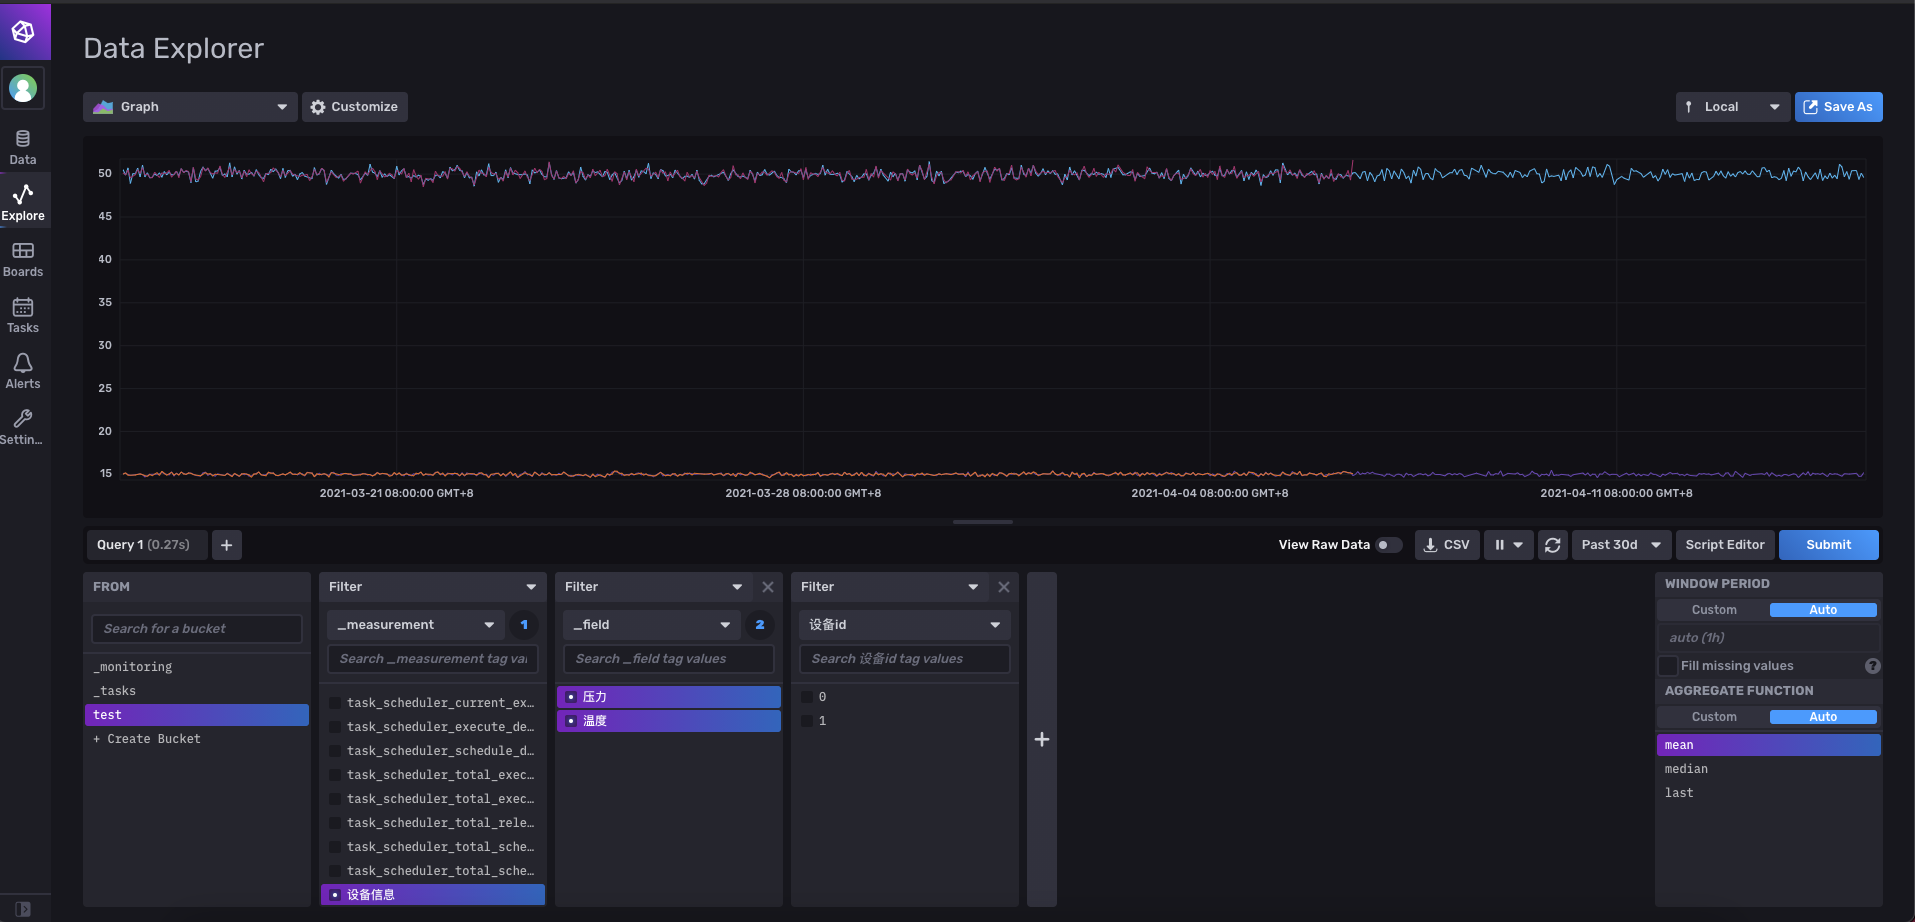
Task: Enable Fill missing values checkbox
Action: [x=1668, y=666]
